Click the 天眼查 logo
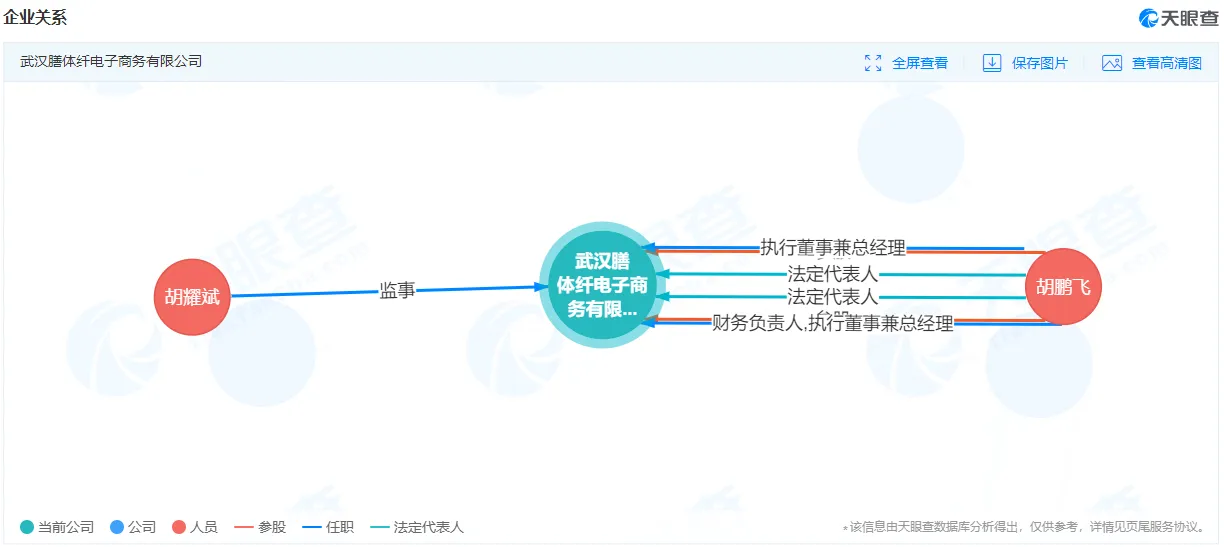The width and height of the screenshot is (1224, 547). coord(1178,18)
